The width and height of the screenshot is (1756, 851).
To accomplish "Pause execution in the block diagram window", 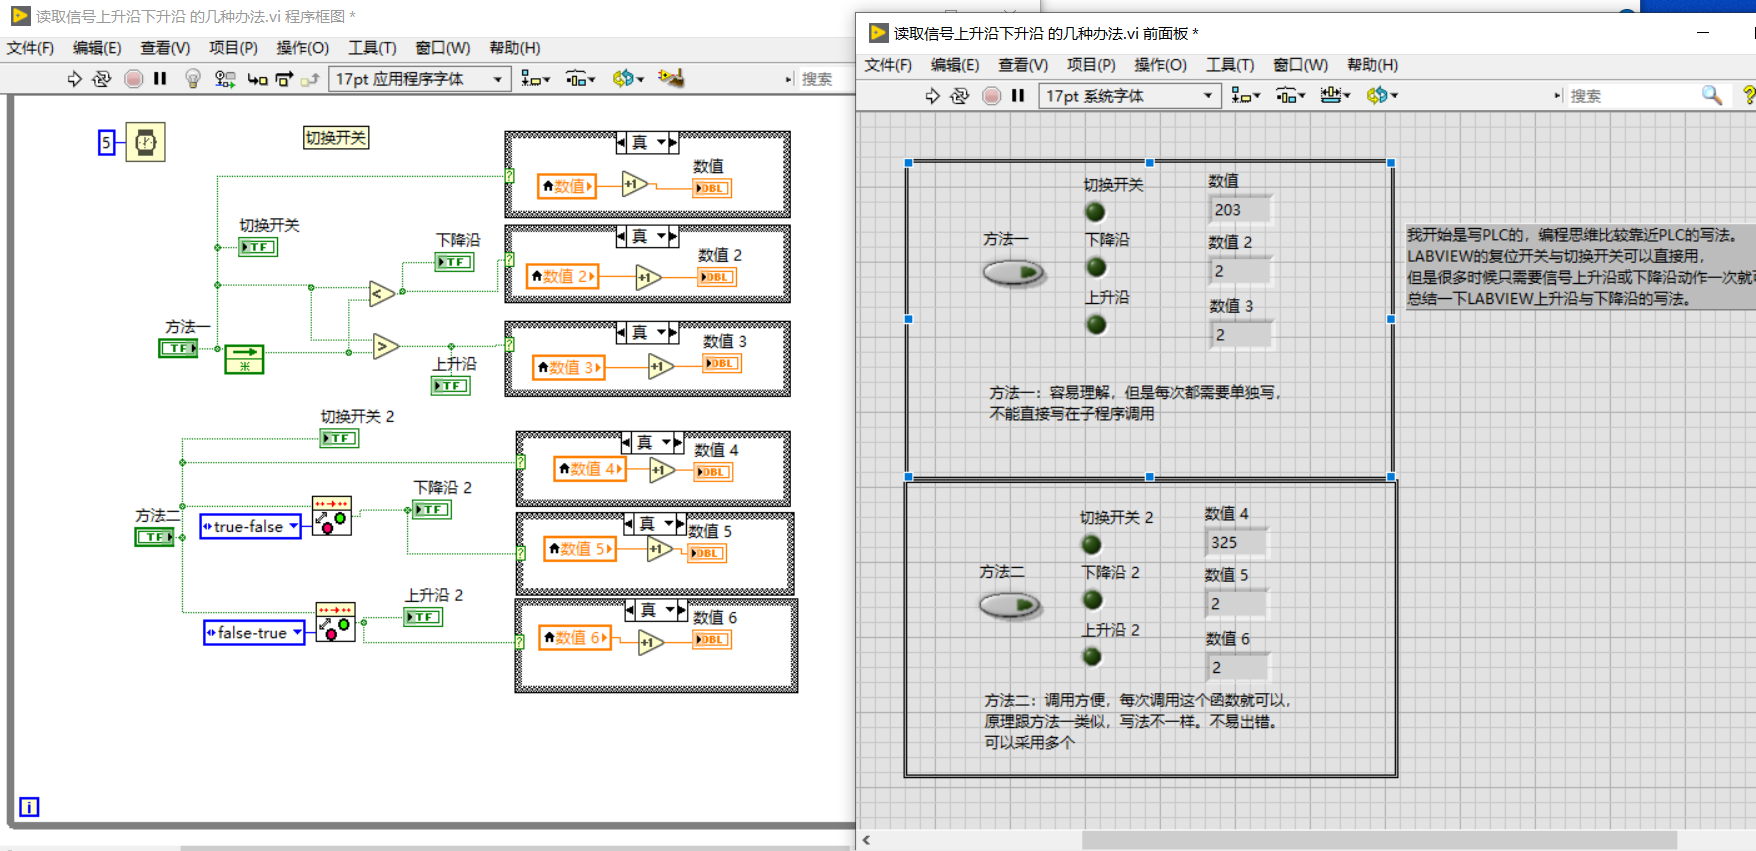I will pyautogui.click(x=160, y=79).
